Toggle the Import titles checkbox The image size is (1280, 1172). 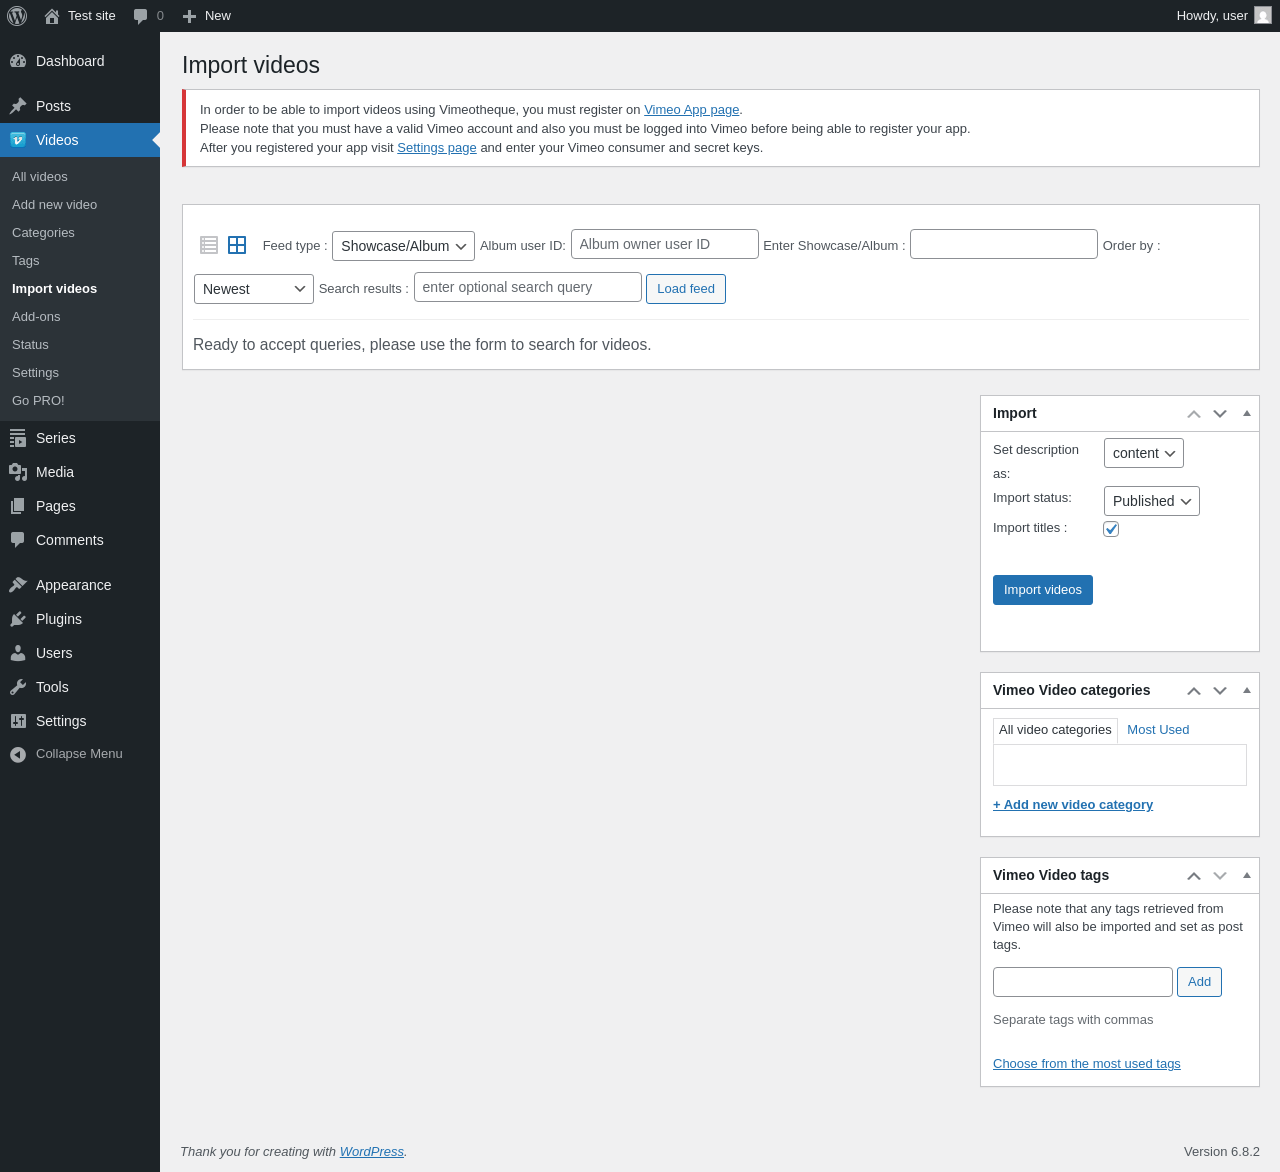[x=1111, y=529]
